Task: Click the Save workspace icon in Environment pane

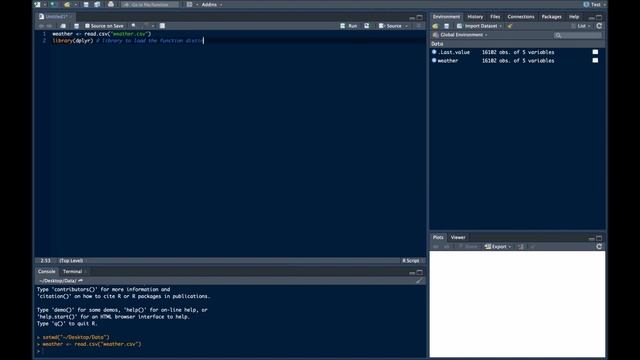Action: [x=447, y=26]
